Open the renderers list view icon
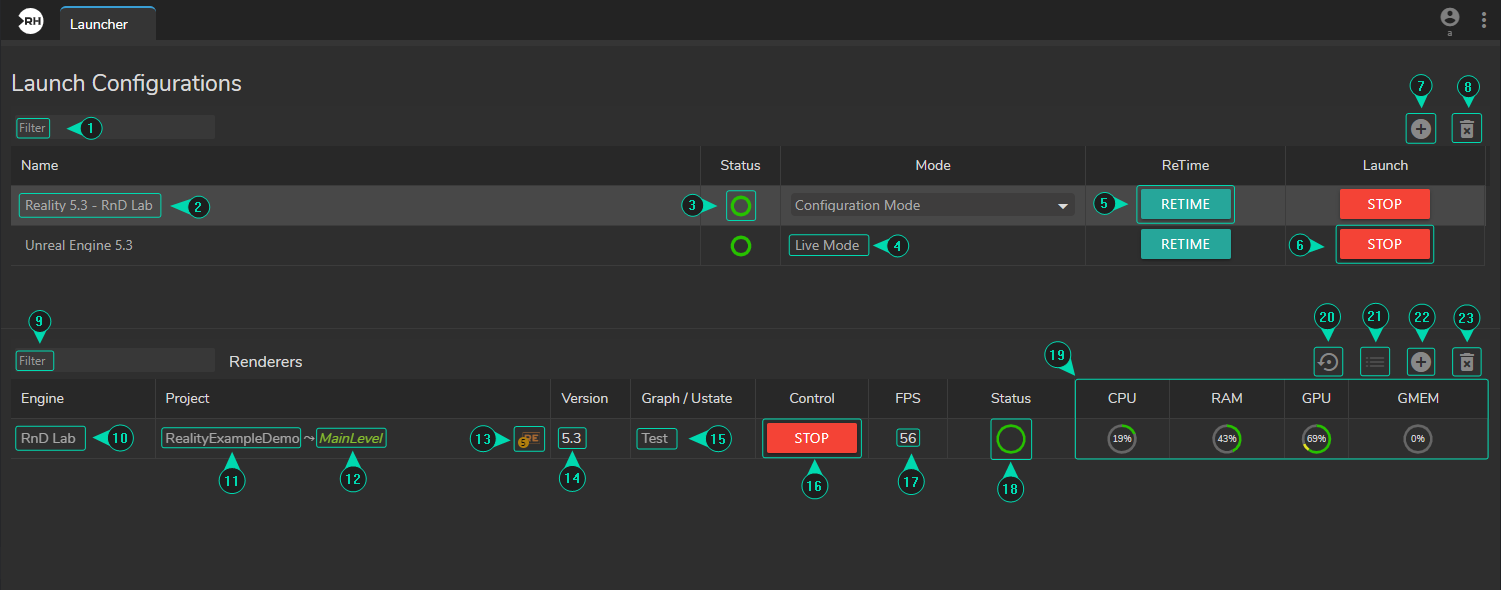Screen dimensions: 1501x590 (1375, 362)
